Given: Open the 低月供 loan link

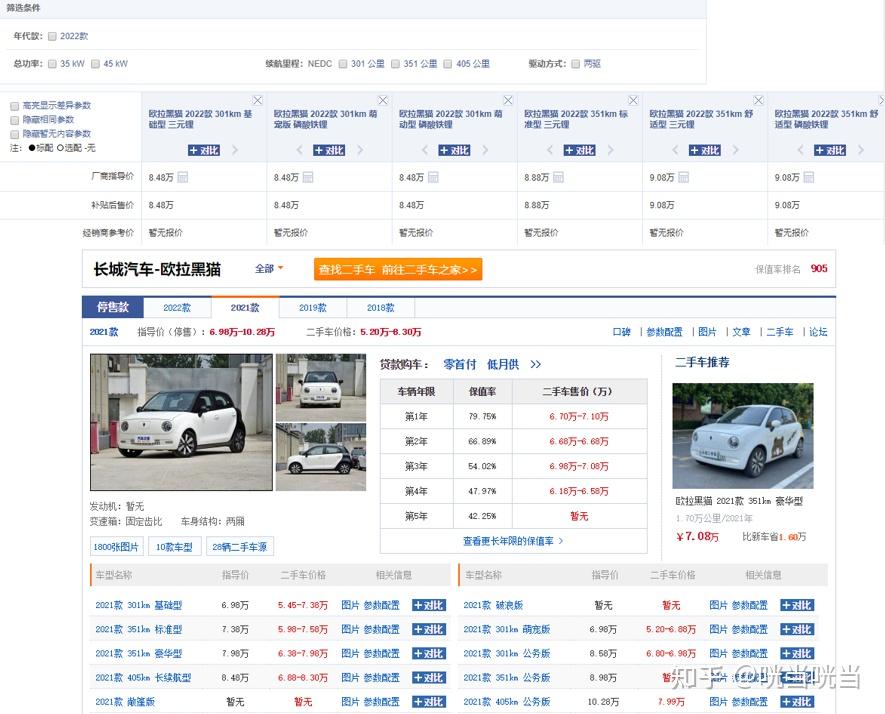Looking at the screenshot, I should [x=503, y=365].
